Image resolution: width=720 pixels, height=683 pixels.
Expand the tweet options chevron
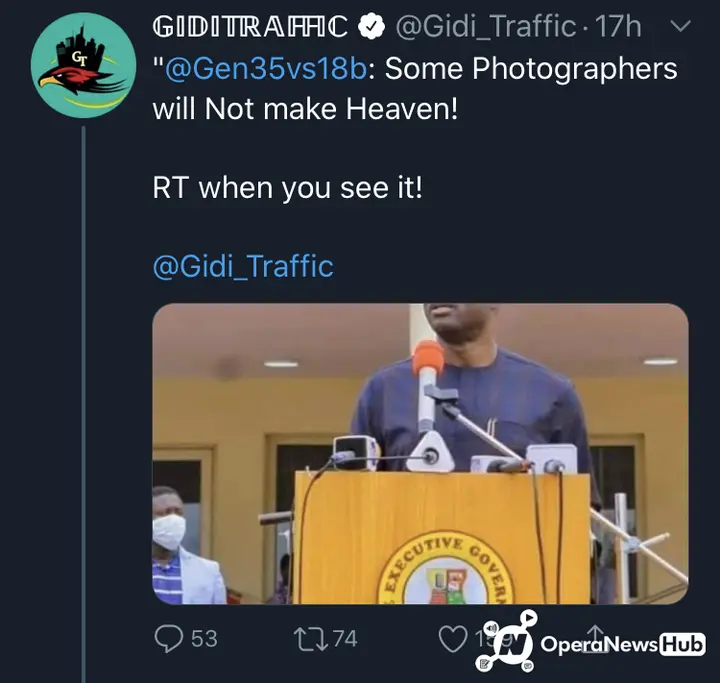tap(680, 26)
